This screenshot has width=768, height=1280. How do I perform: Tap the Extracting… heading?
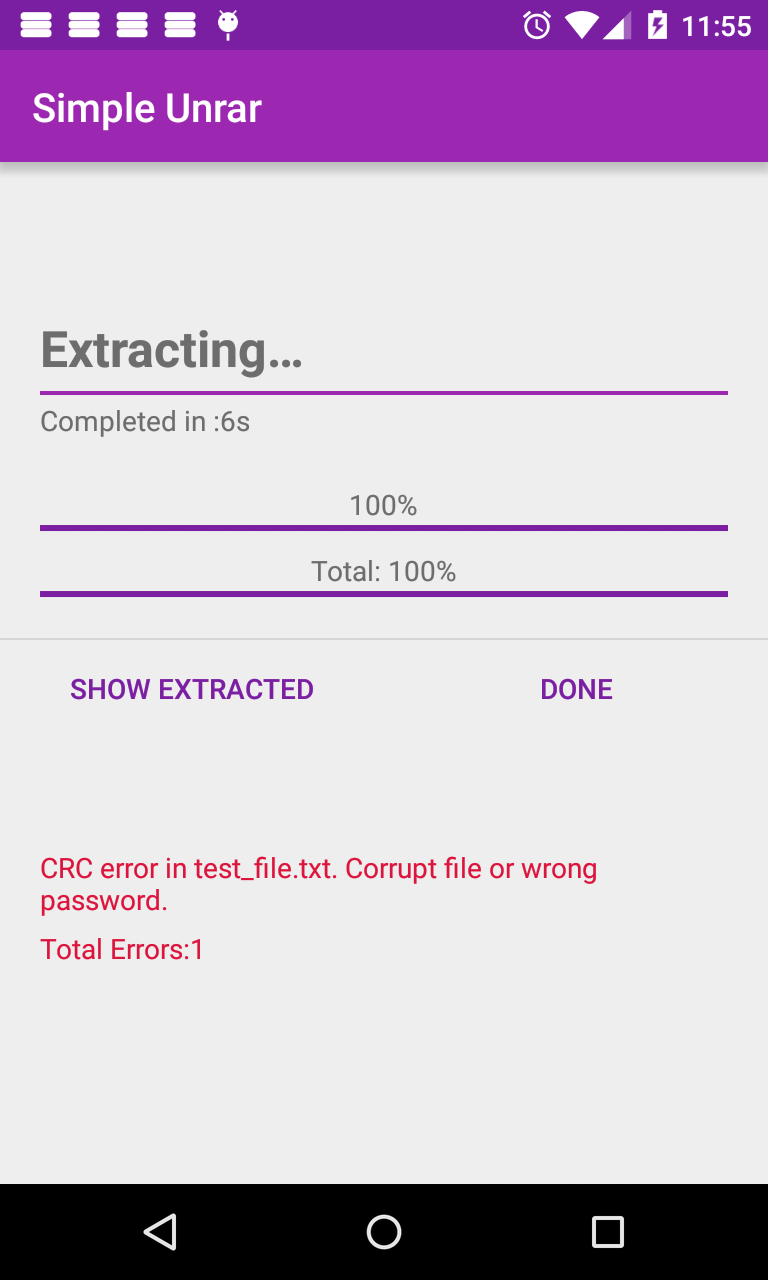click(171, 350)
